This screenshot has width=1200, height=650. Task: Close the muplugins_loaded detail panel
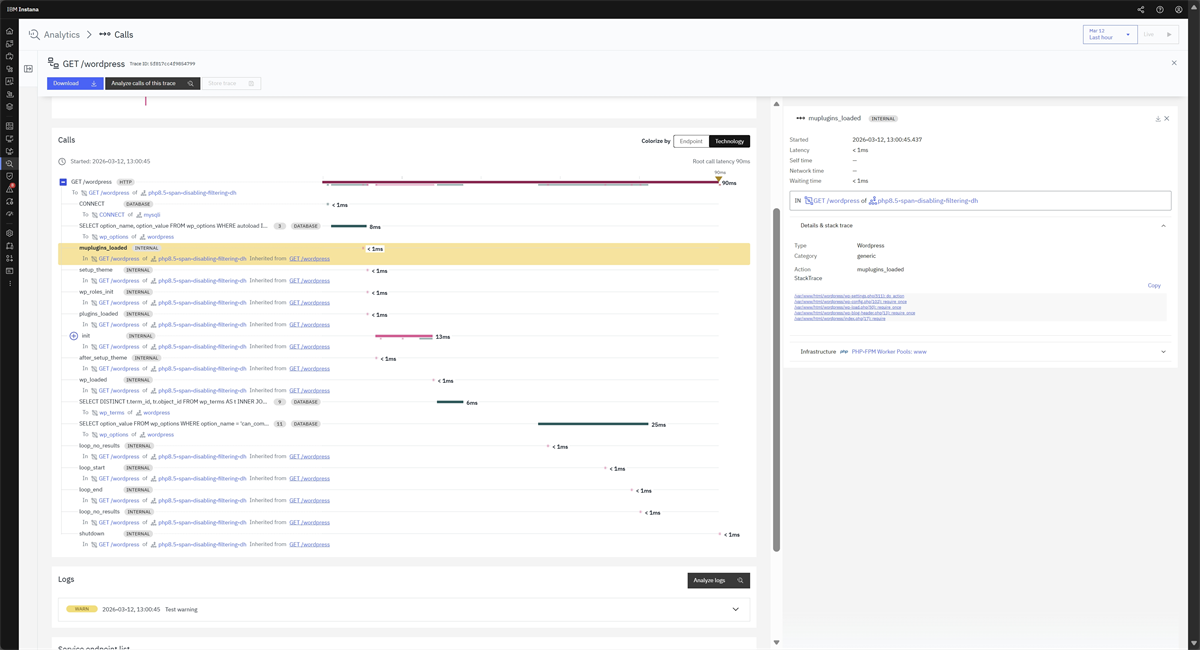pos(1167,118)
